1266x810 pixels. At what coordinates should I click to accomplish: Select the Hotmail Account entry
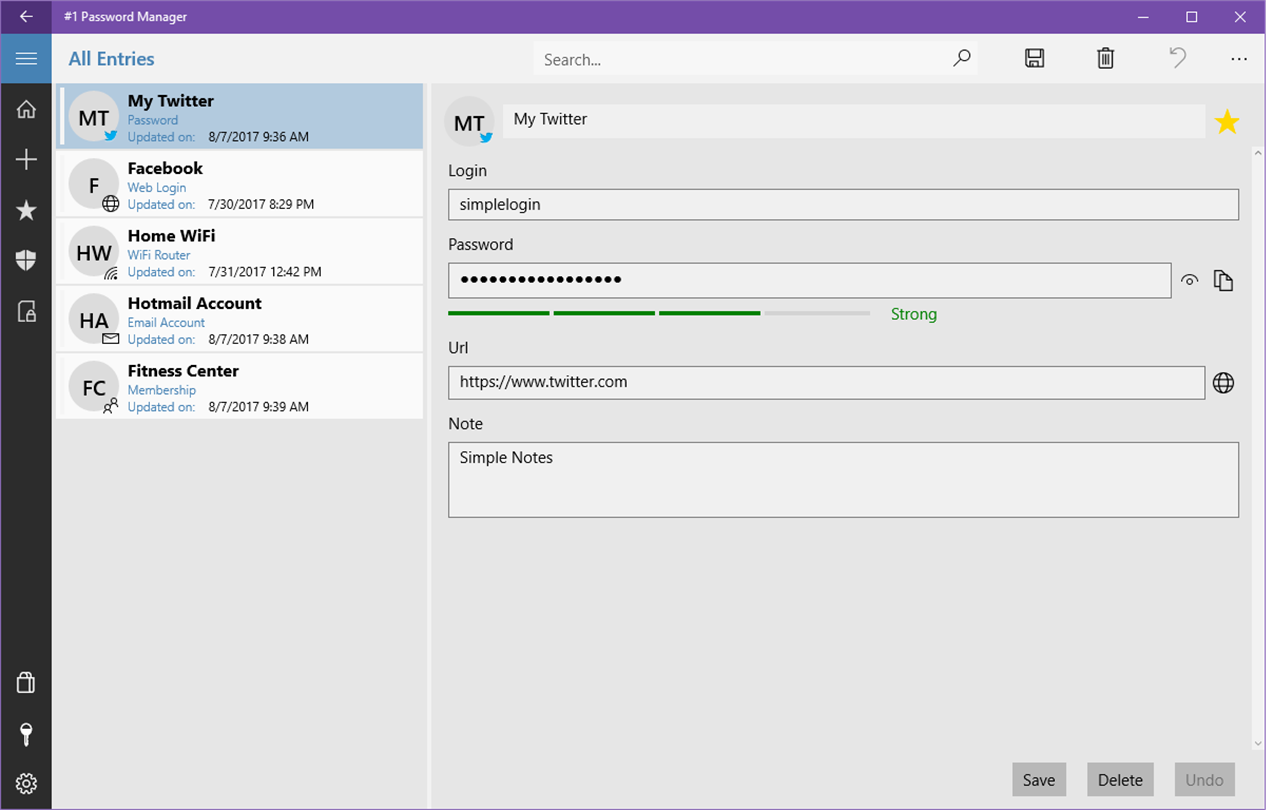coord(240,319)
